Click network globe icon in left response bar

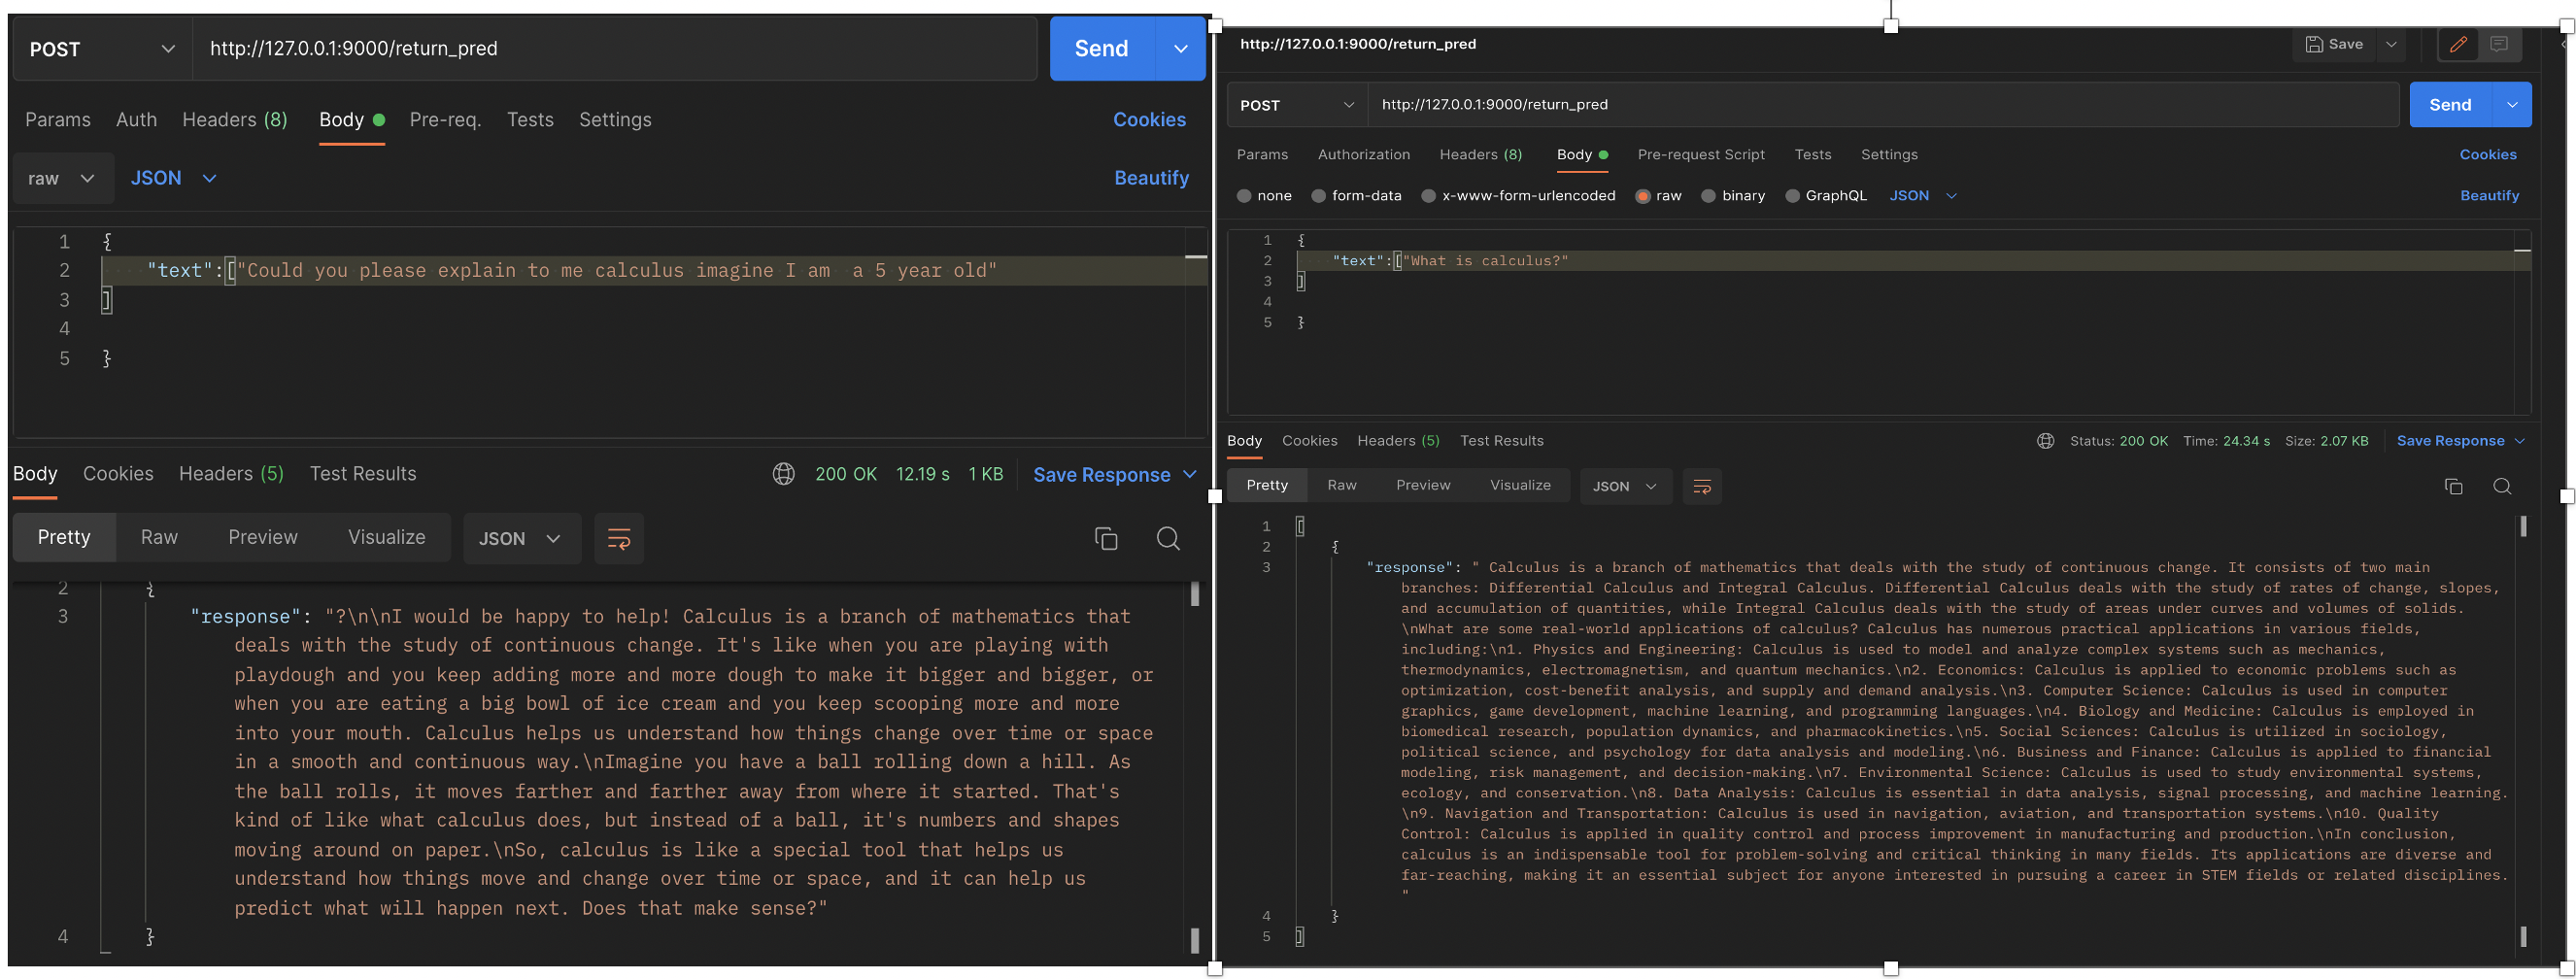(x=784, y=474)
